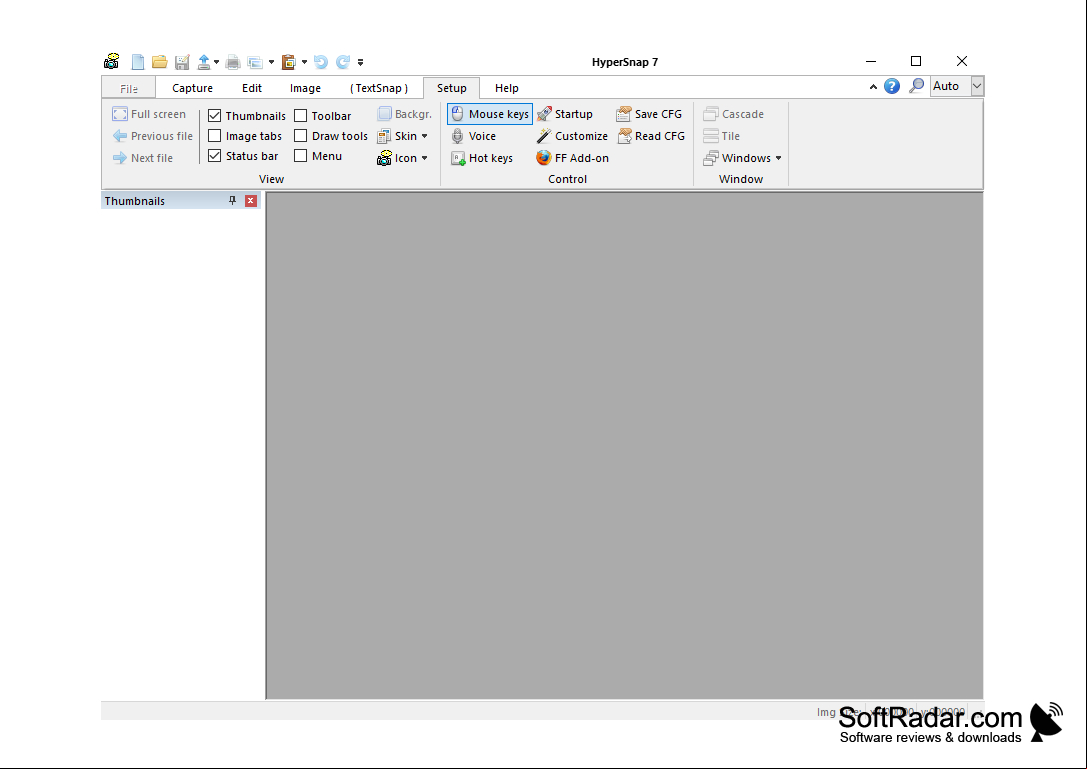Viewport: 1087px width, 769px height.
Task: Open the Skin dropdown
Action: click(403, 136)
